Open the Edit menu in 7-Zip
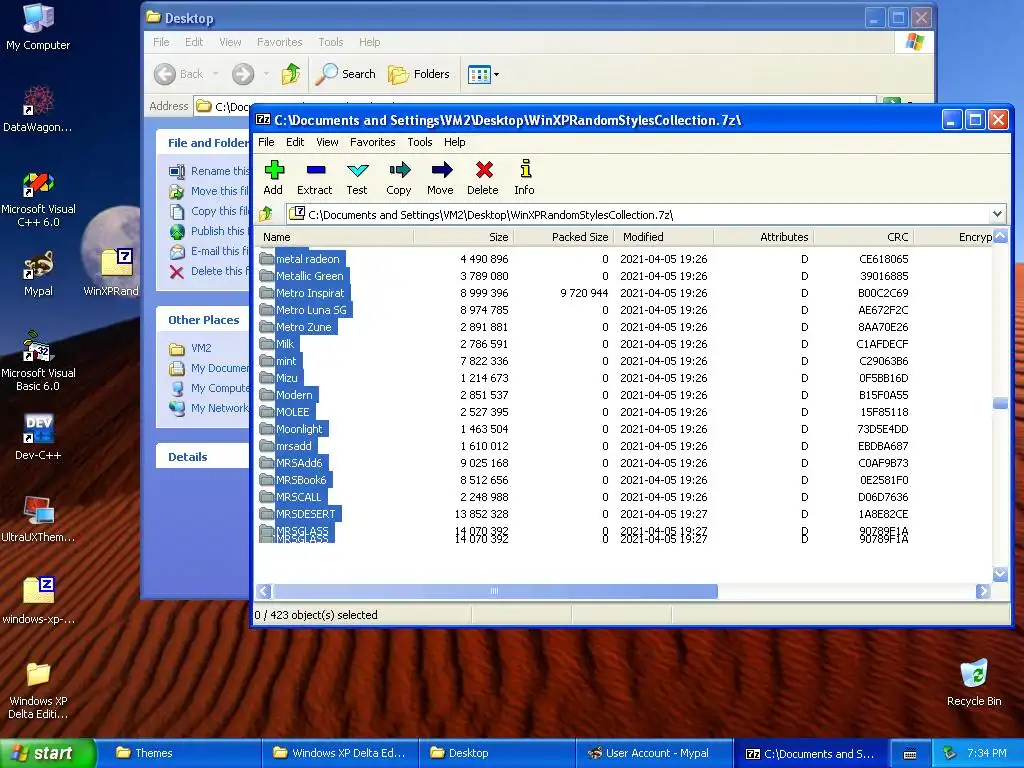 pos(295,142)
